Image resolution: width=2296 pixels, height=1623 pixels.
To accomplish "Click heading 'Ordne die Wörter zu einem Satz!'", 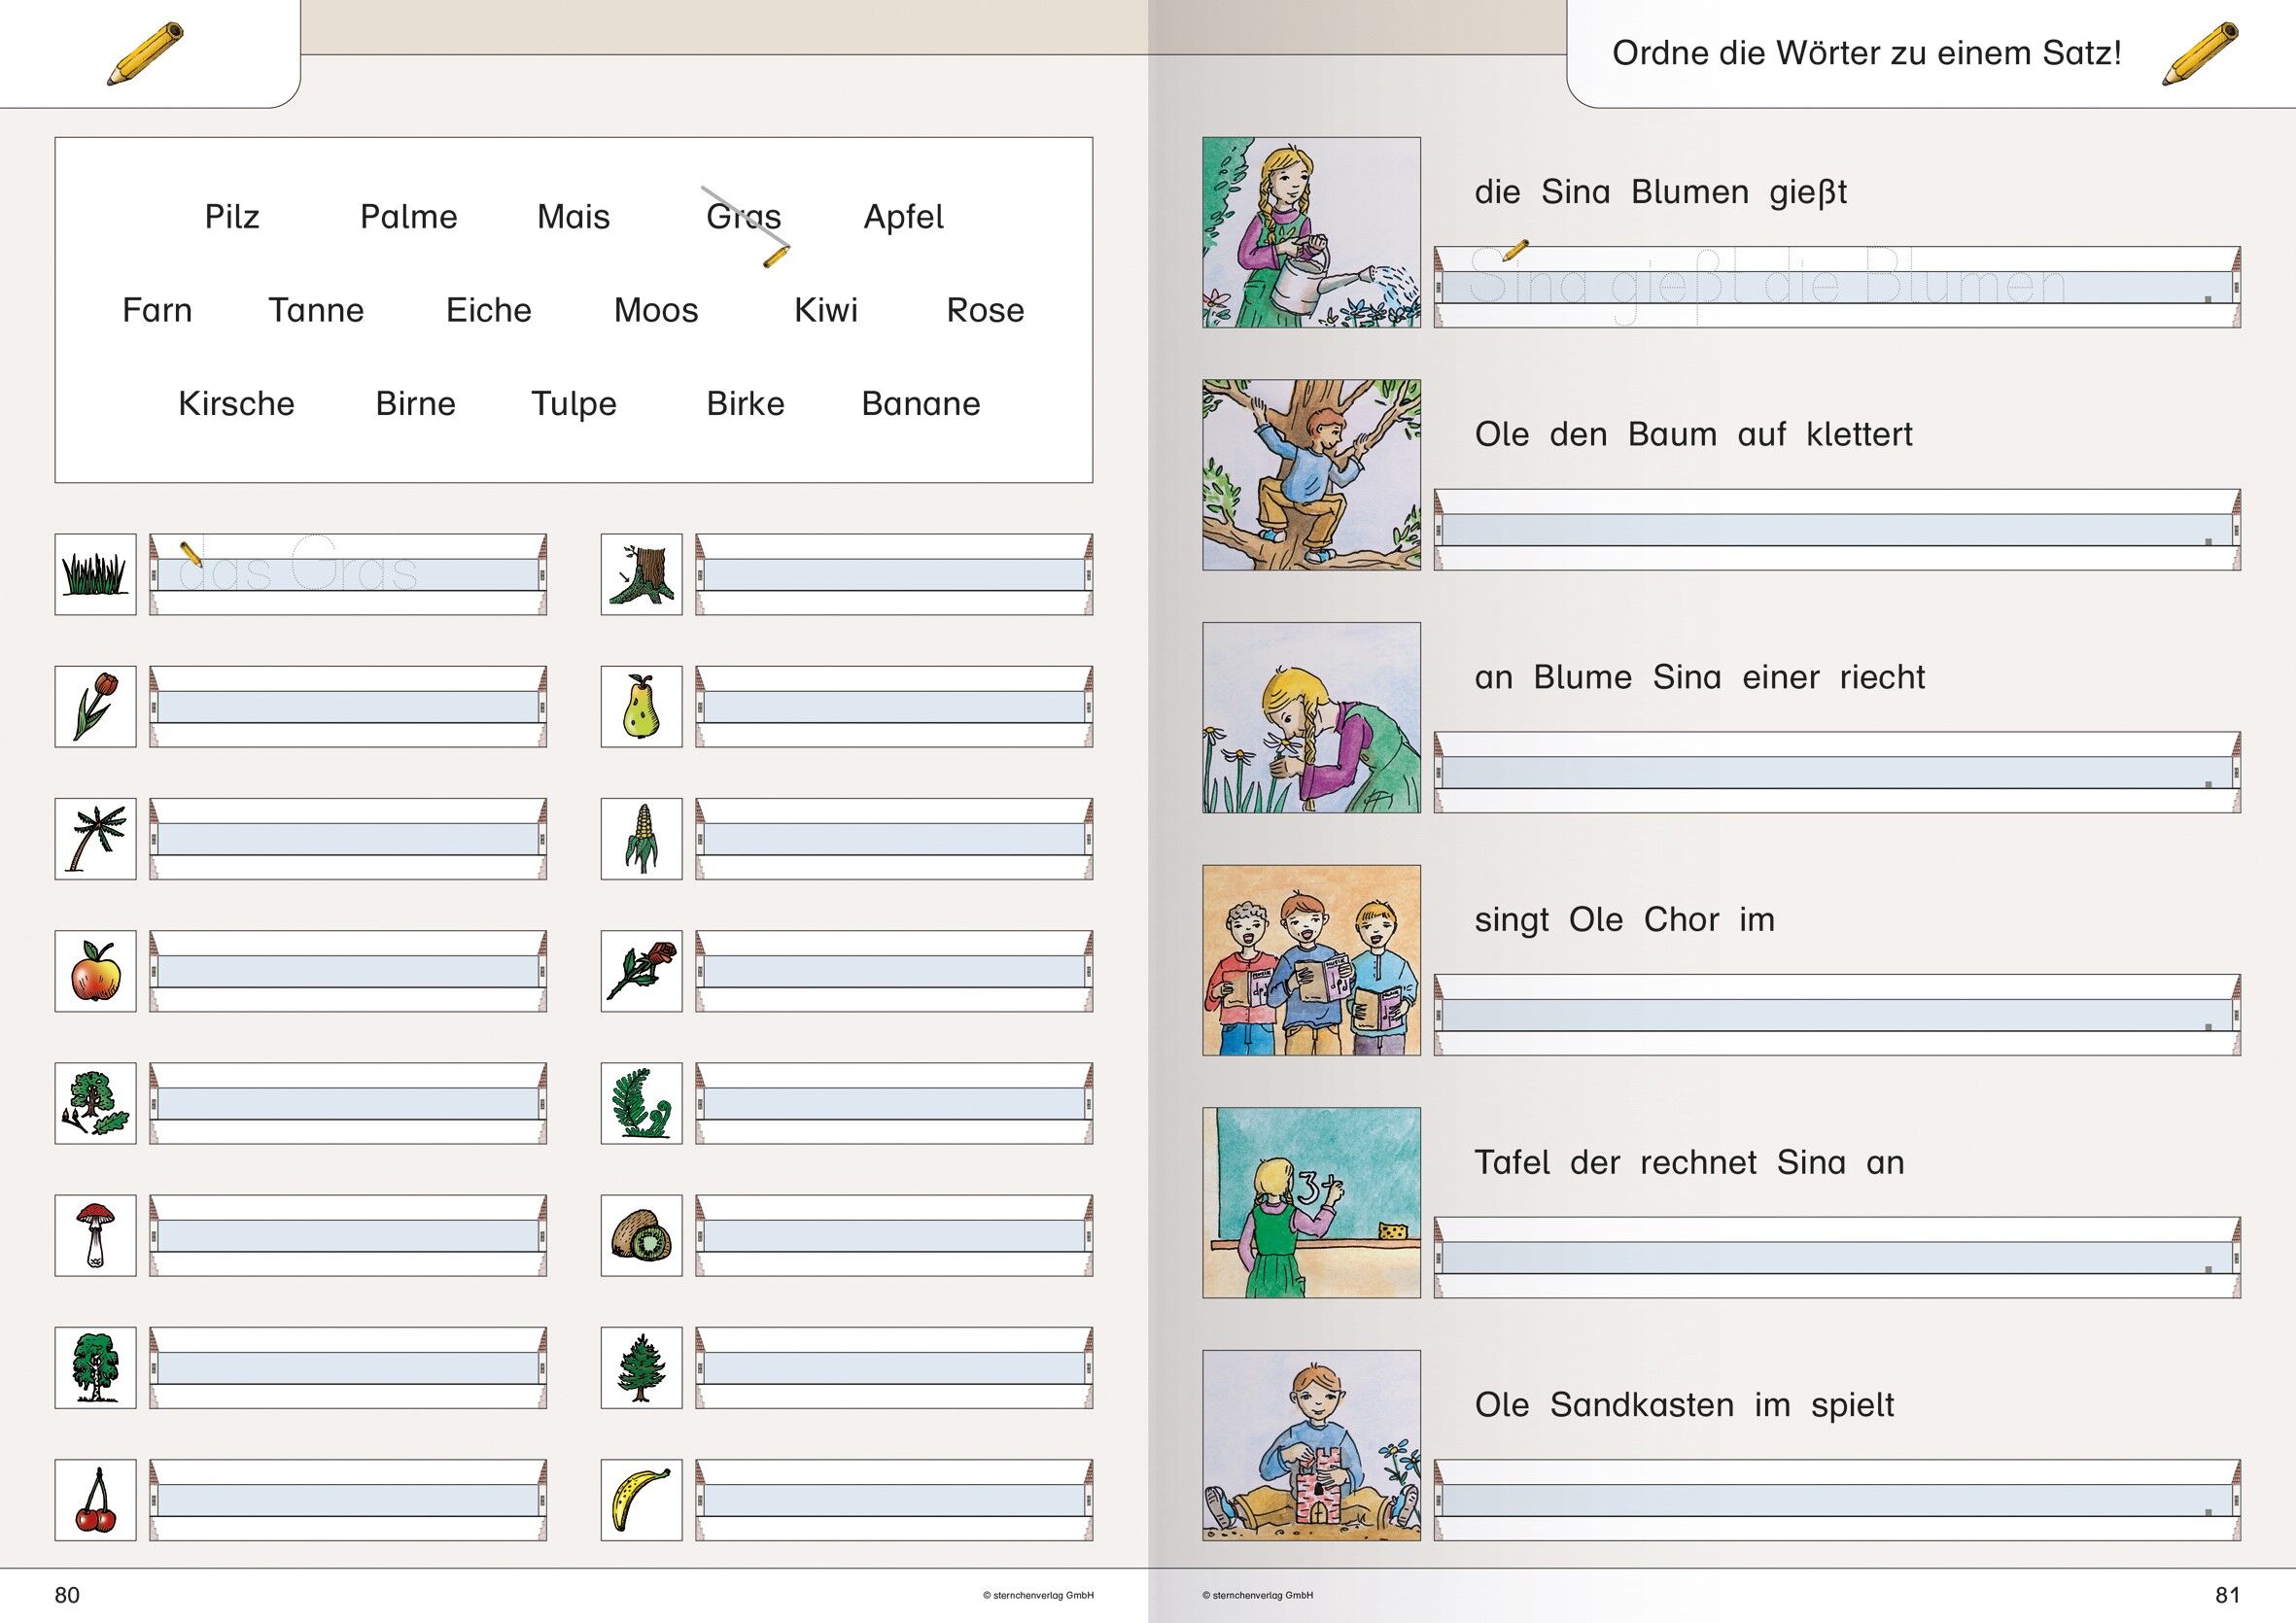I will tap(1866, 53).
